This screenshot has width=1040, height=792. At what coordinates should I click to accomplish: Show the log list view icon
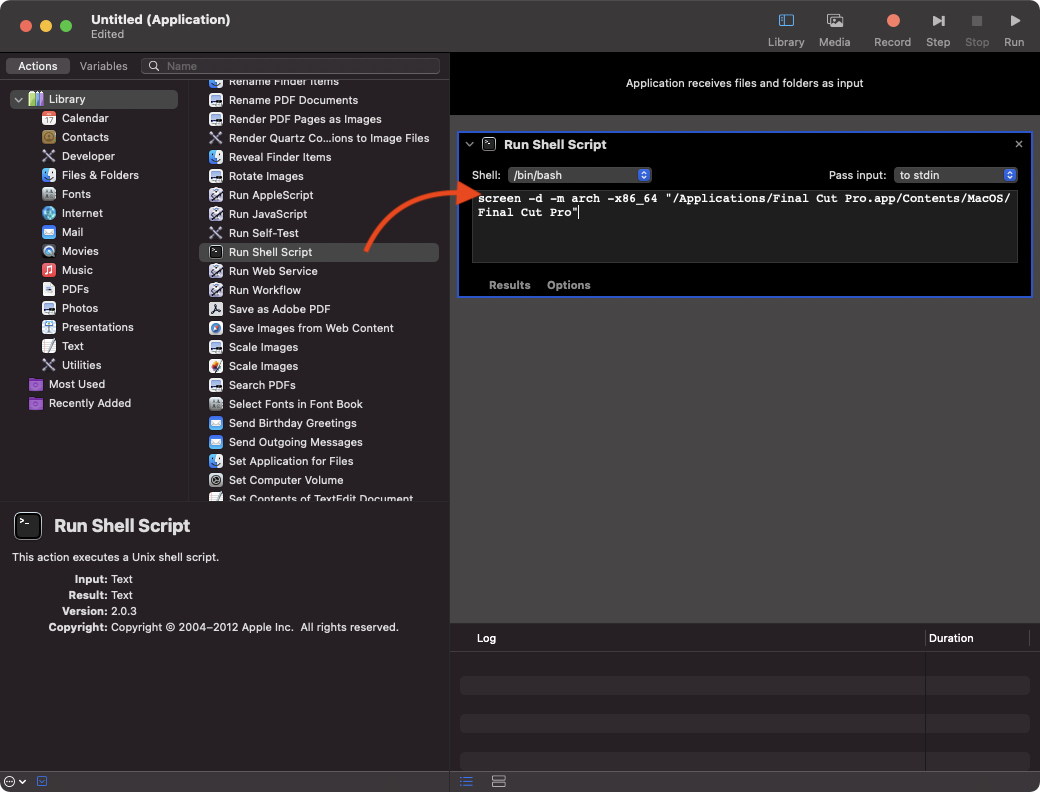point(466,781)
